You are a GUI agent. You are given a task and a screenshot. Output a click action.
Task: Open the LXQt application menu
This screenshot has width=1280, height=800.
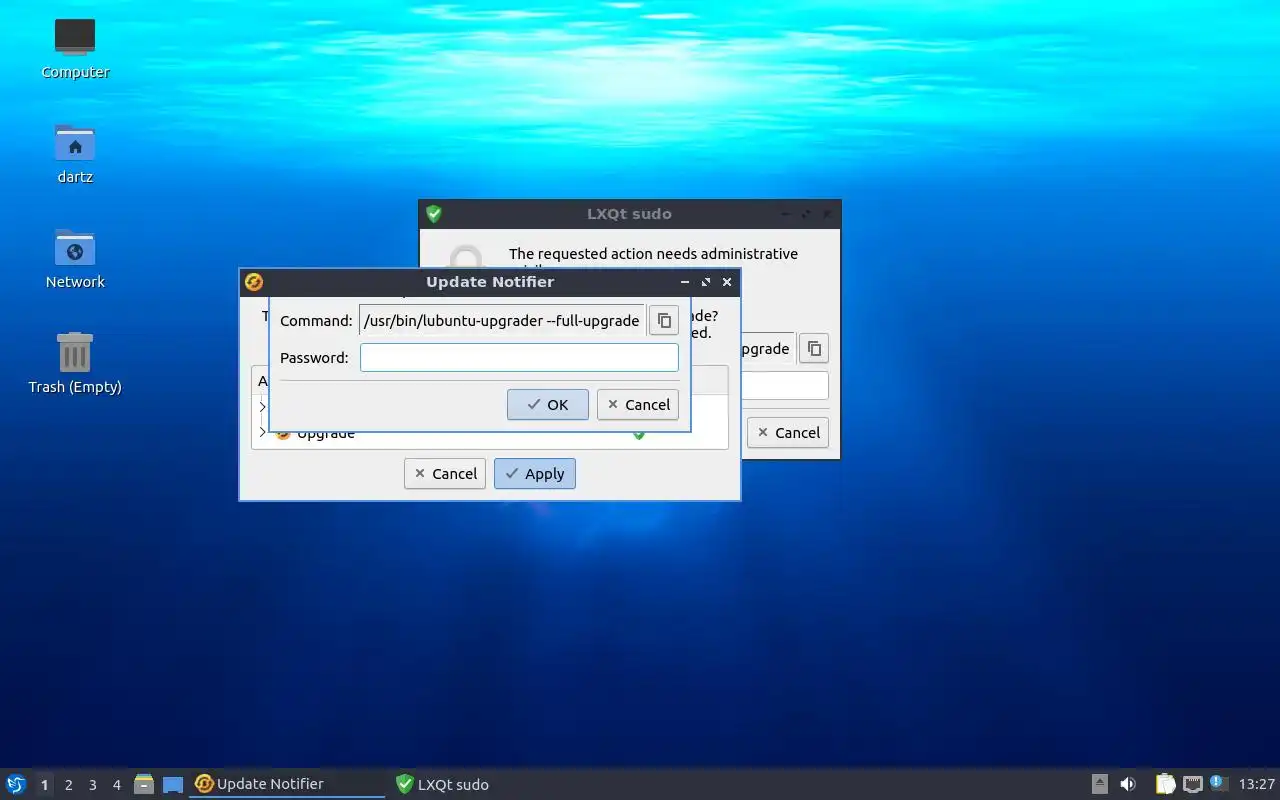[16, 784]
